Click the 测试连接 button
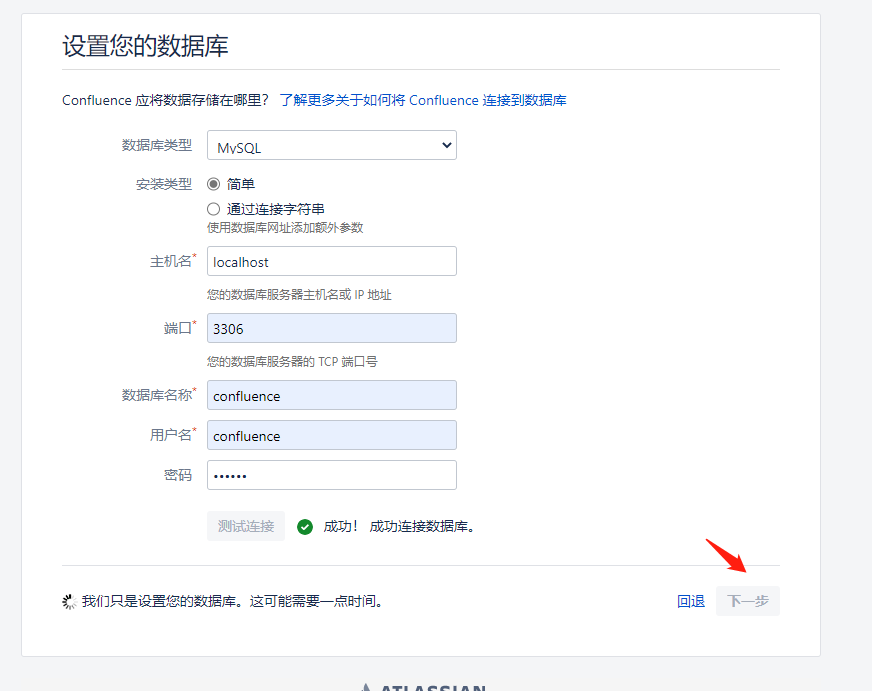872x691 pixels. (x=246, y=526)
